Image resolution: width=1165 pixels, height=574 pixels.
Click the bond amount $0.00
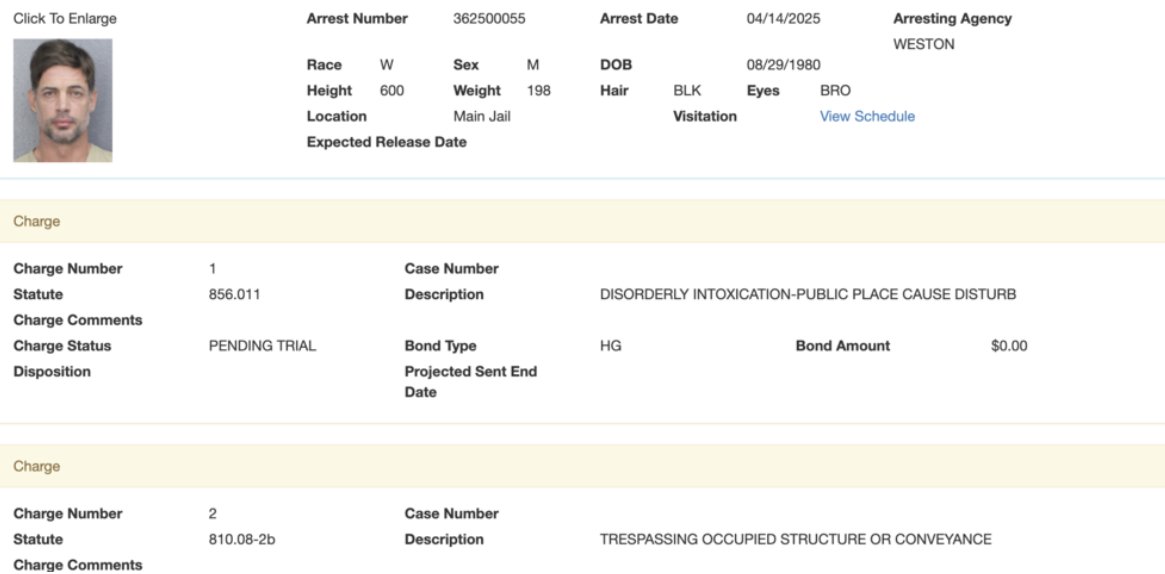(1008, 346)
